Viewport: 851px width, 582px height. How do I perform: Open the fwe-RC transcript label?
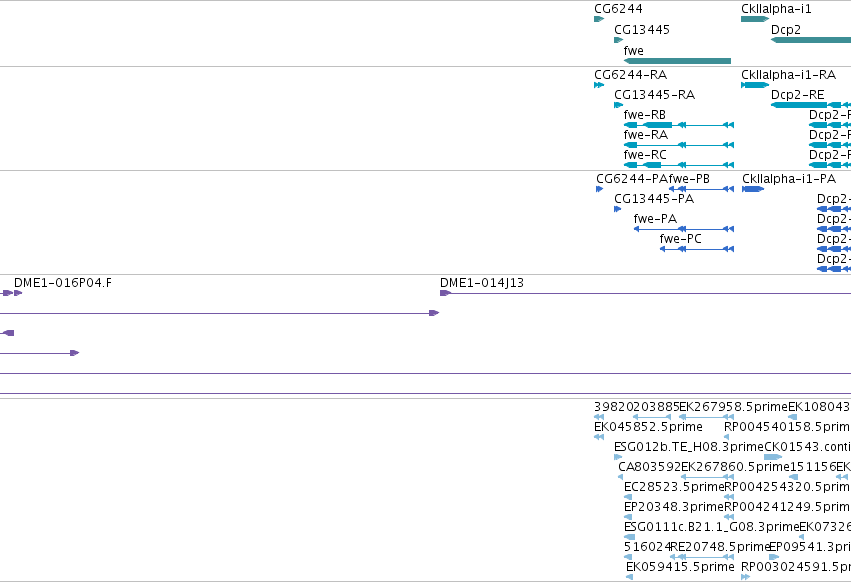click(x=645, y=155)
